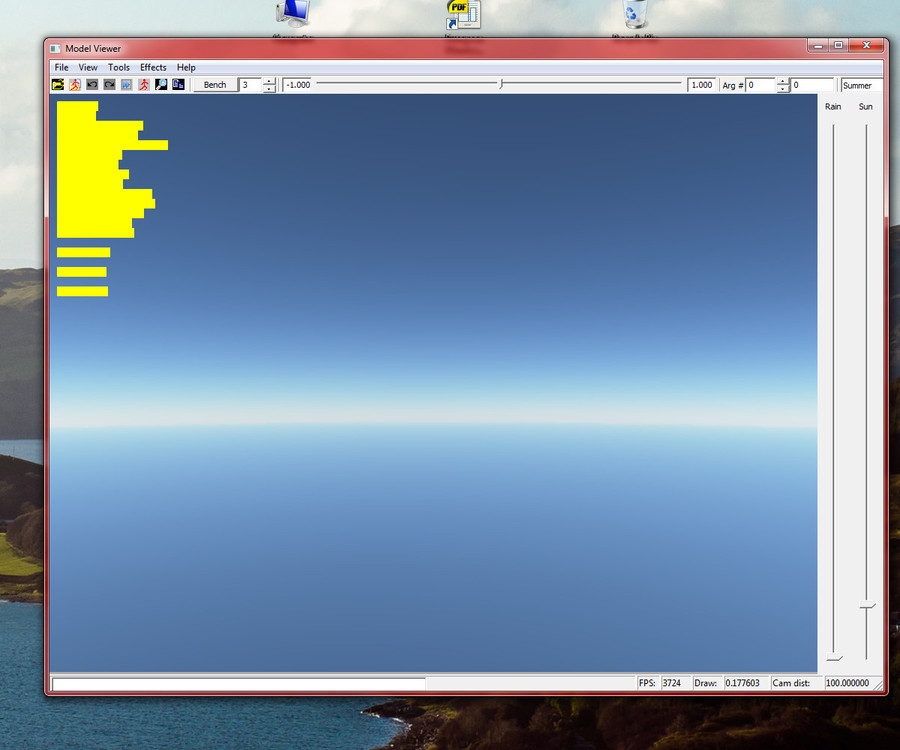Open the Help menu
900x750 pixels.
click(x=186, y=67)
